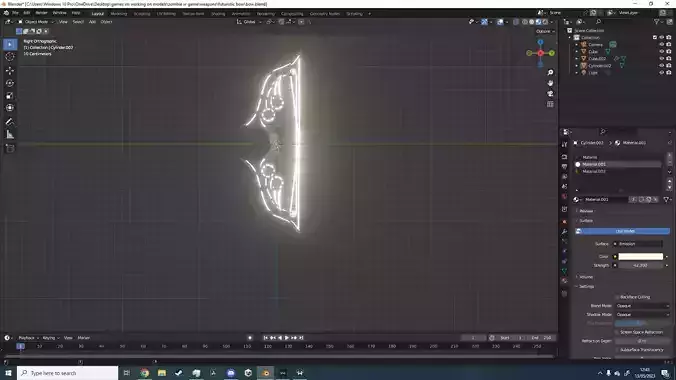
Task: Expand the Preview panel
Action: click(585, 211)
